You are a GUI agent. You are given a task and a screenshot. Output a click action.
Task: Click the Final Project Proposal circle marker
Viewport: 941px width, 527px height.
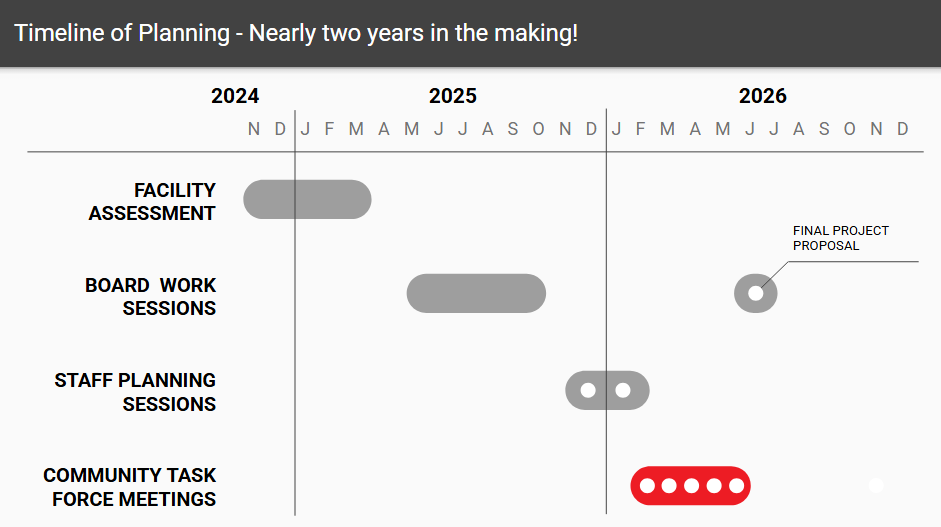tap(756, 294)
